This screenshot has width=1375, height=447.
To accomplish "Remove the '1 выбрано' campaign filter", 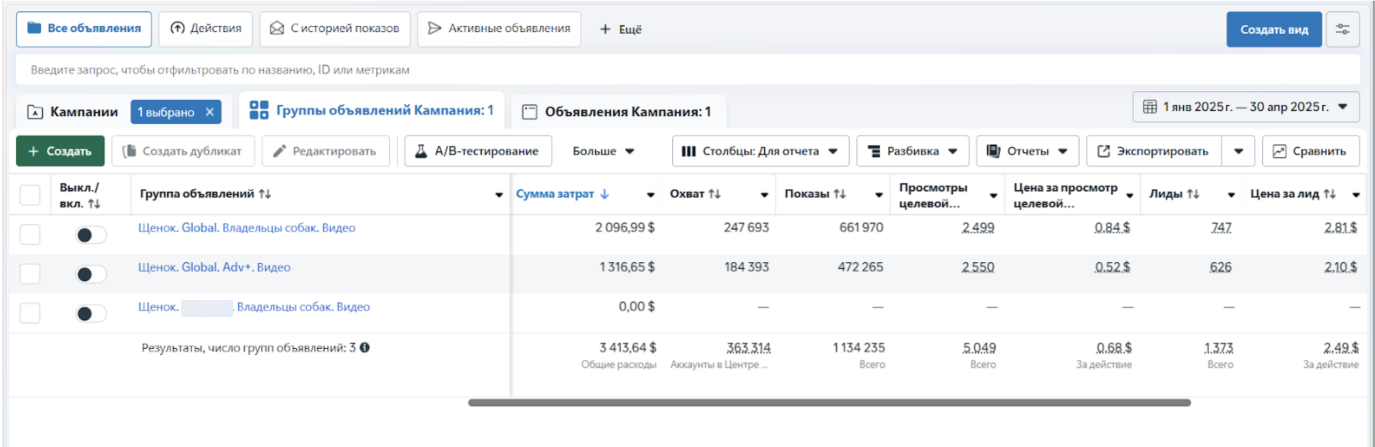I will click(210, 112).
